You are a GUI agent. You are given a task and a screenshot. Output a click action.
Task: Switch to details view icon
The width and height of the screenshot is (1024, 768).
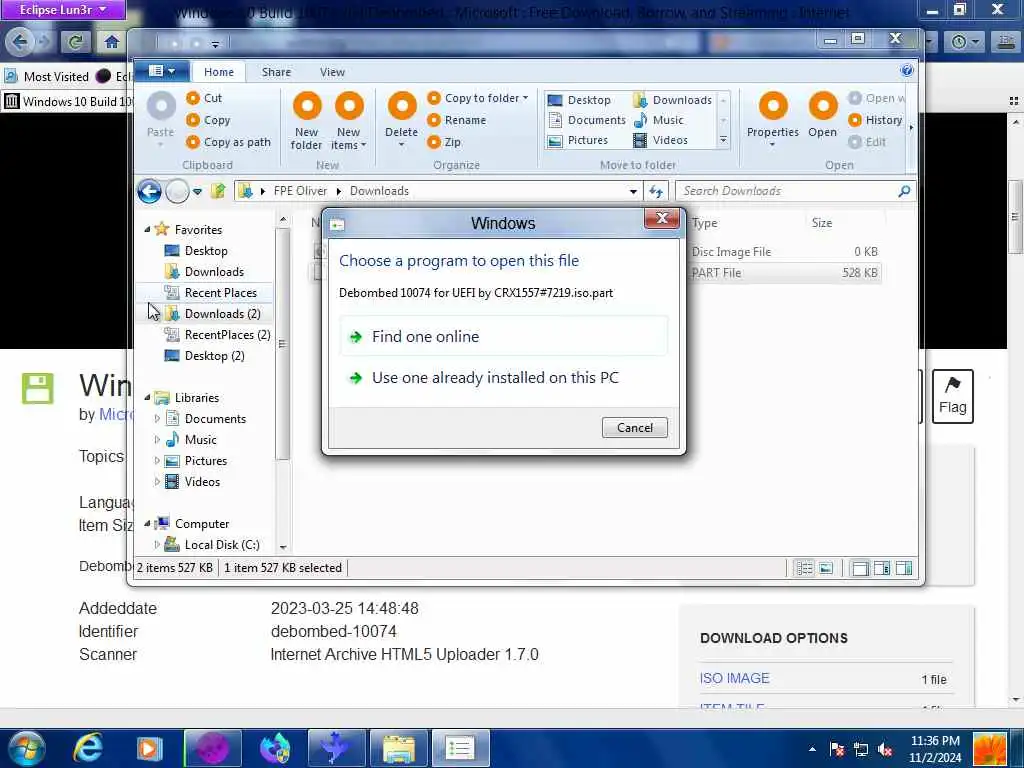[x=804, y=568]
